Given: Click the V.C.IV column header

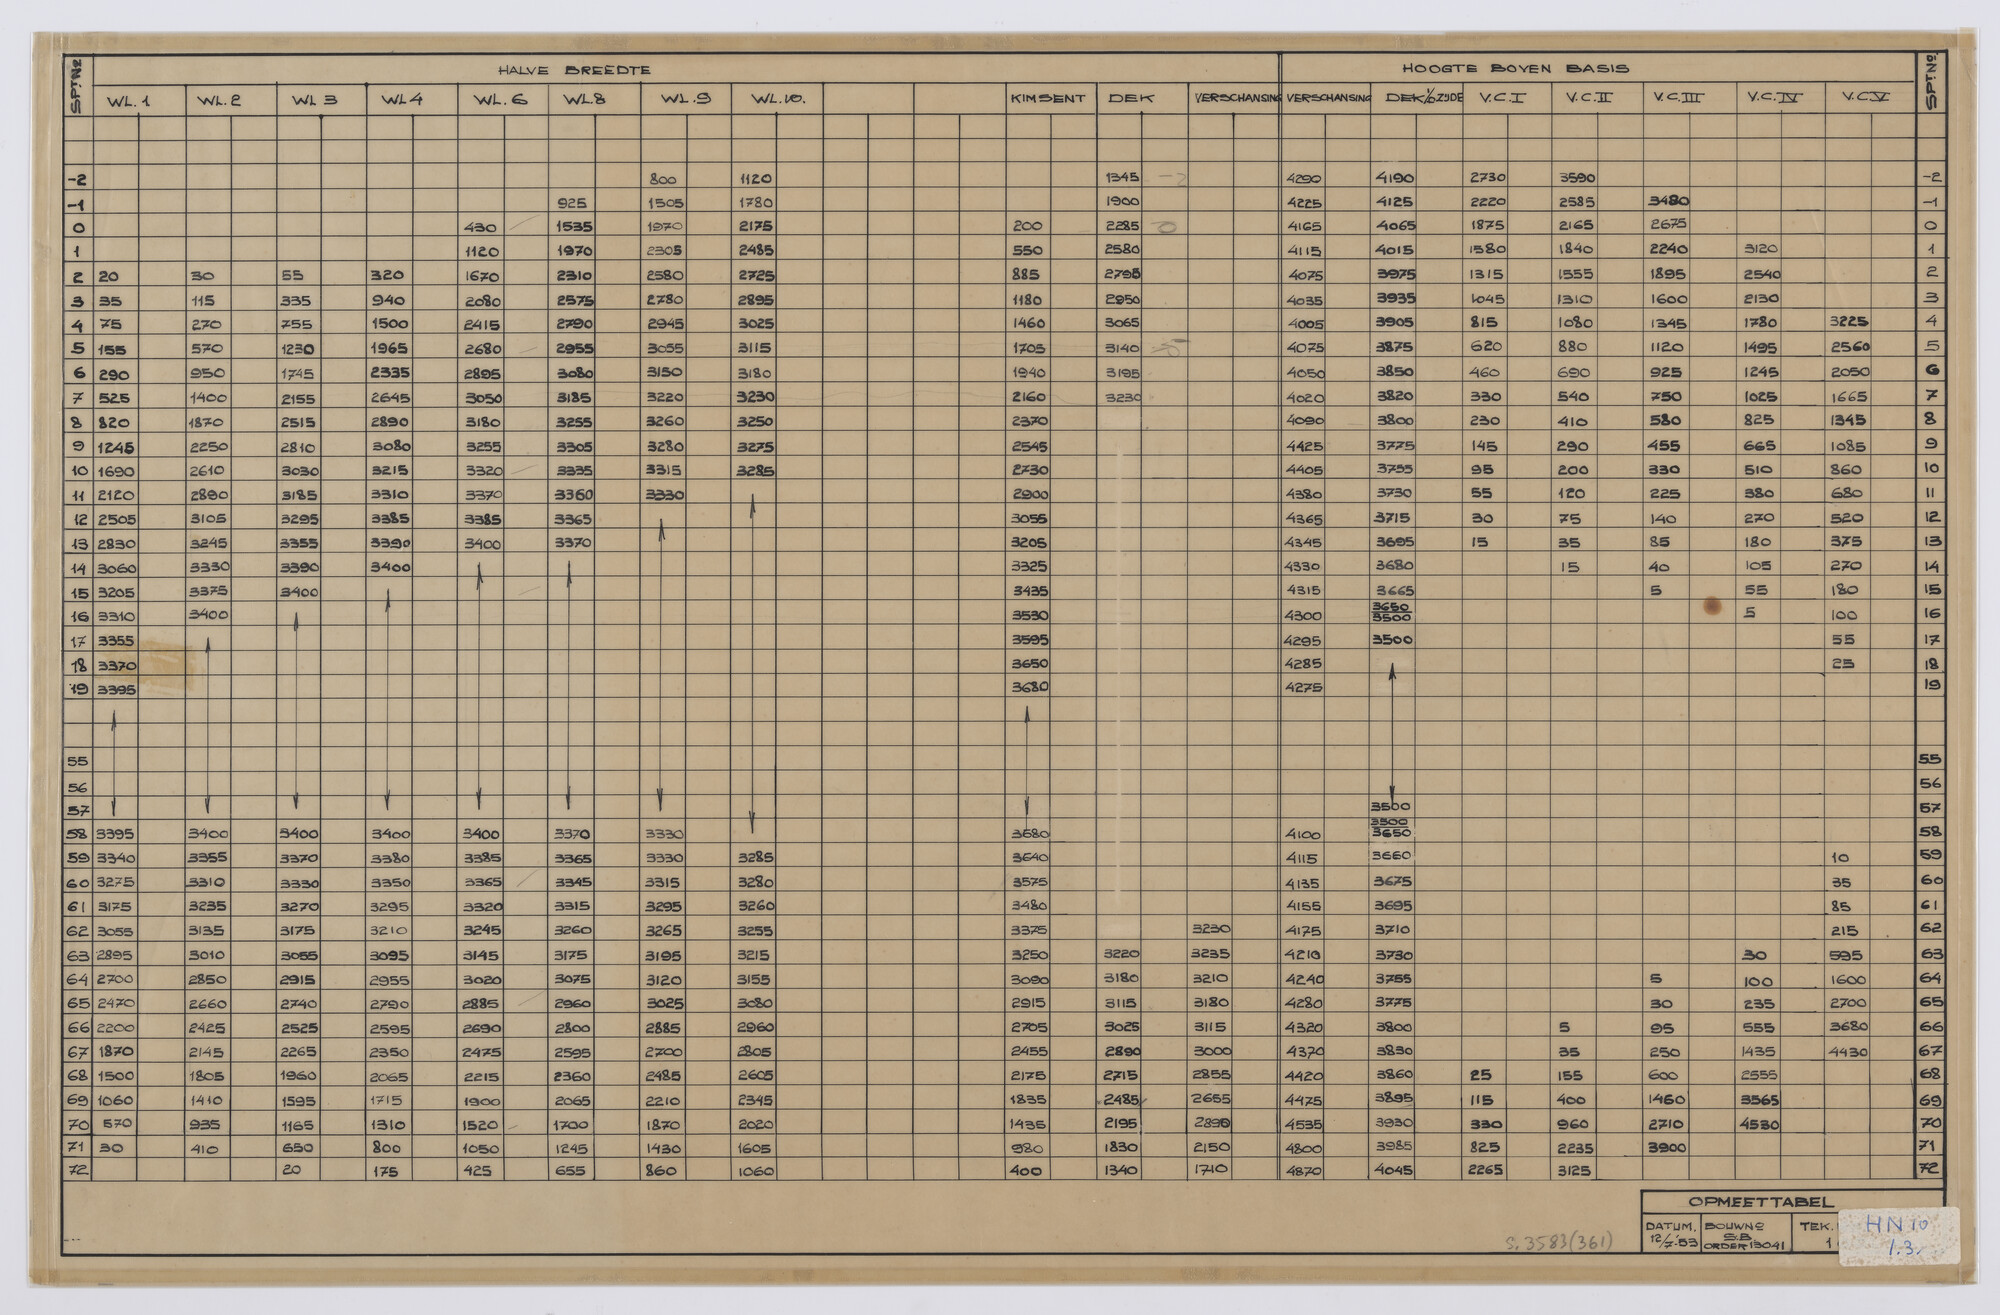Looking at the screenshot, I should [x=1775, y=97].
